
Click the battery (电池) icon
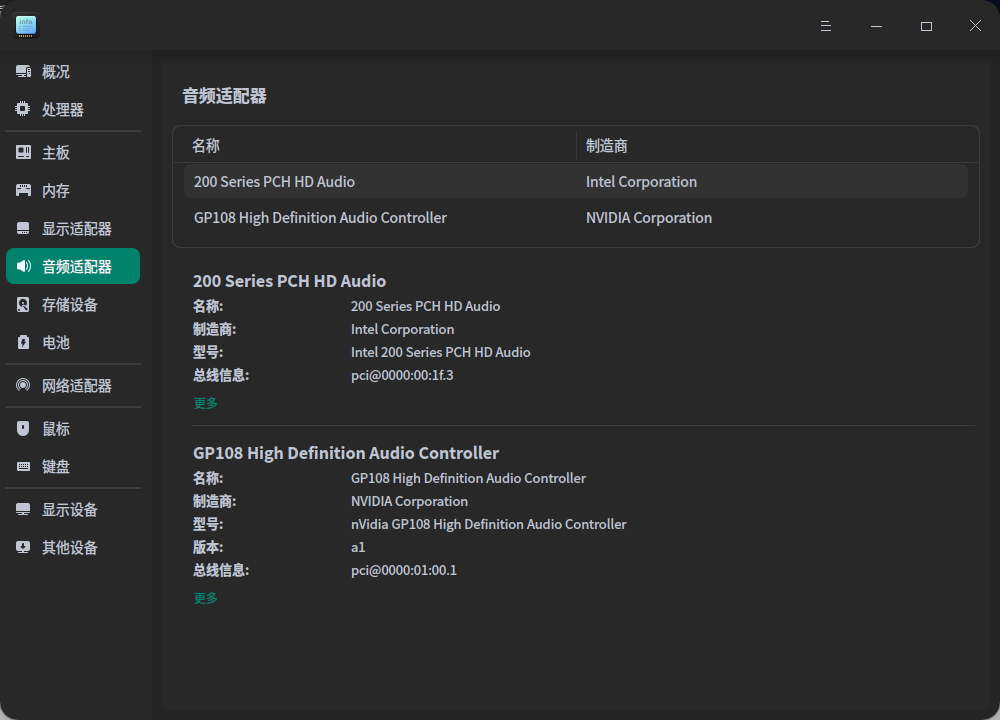point(23,343)
